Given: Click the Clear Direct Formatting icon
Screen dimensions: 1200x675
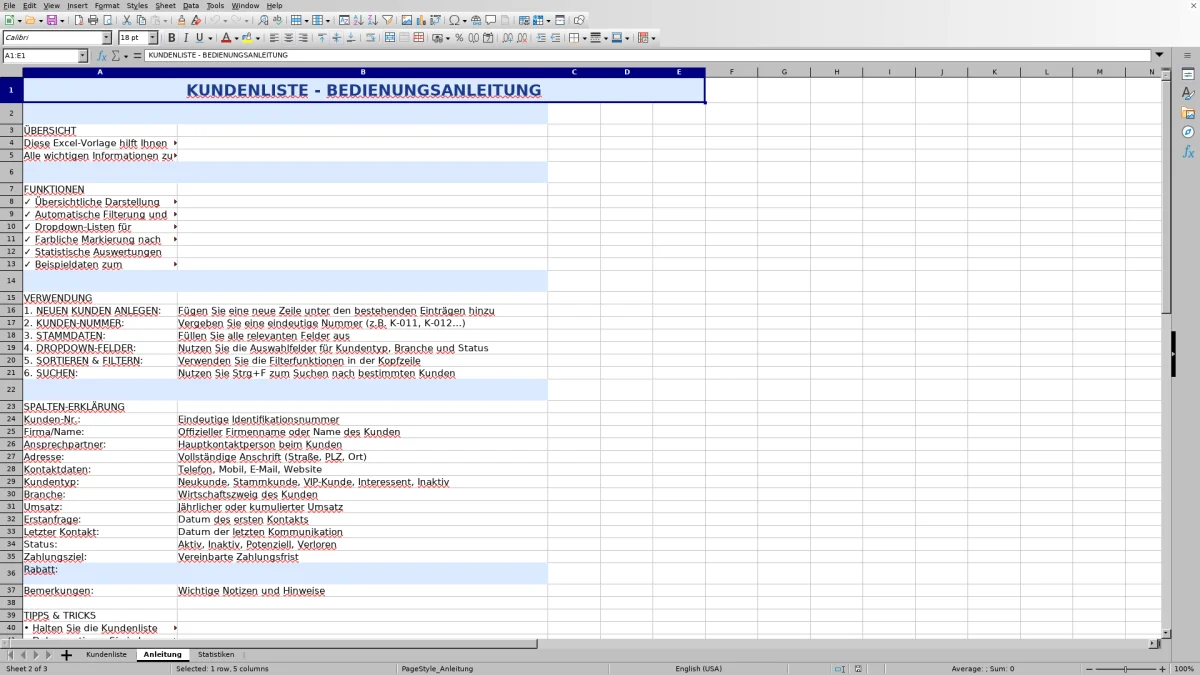Looking at the screenshot, I should [196, 20].
